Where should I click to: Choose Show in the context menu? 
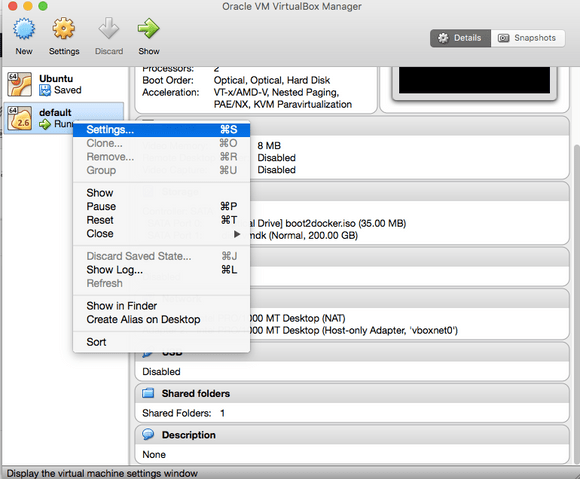click(x=161, y=193)
